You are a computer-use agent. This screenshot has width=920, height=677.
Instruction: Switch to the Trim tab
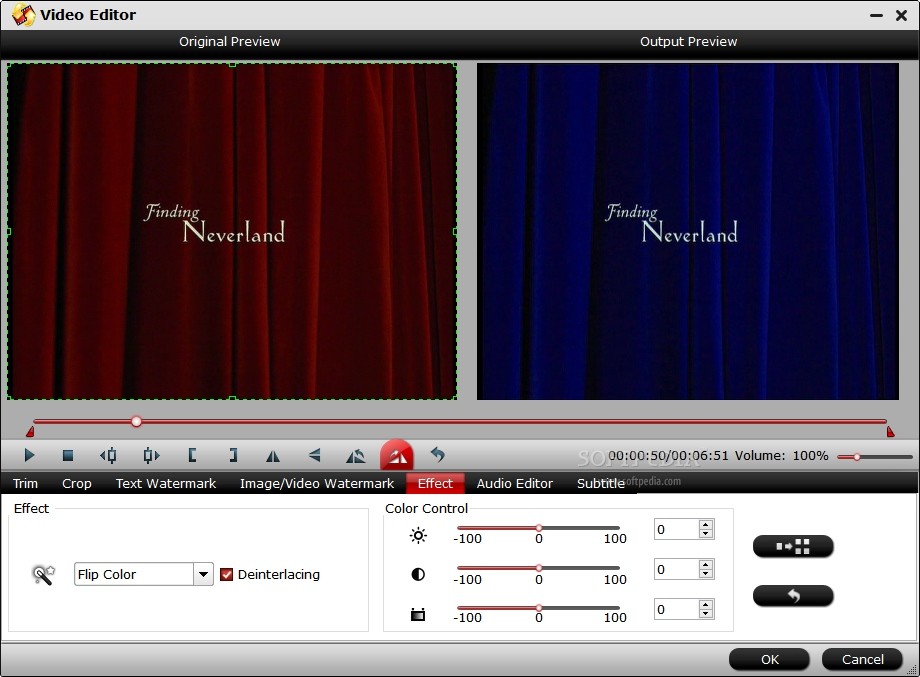click(x=25, y=483)
